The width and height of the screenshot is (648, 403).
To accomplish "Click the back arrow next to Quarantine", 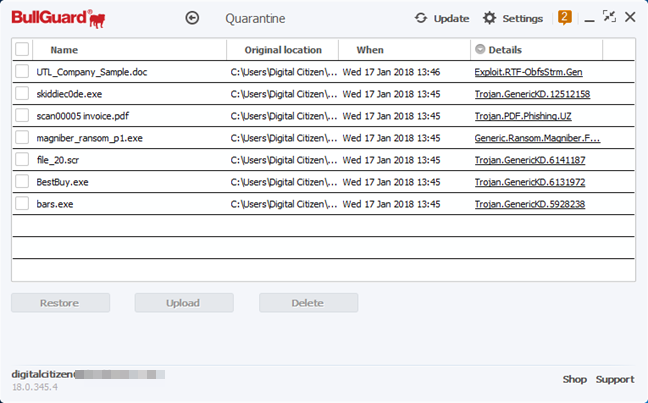I will point(193,18).
